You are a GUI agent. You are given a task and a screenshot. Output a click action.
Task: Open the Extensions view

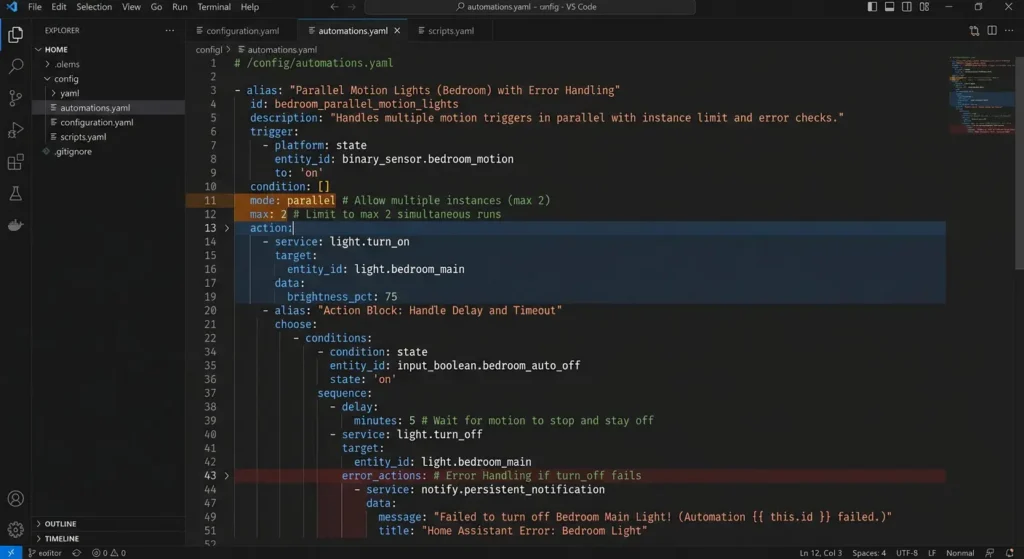[x=15, y=161]
